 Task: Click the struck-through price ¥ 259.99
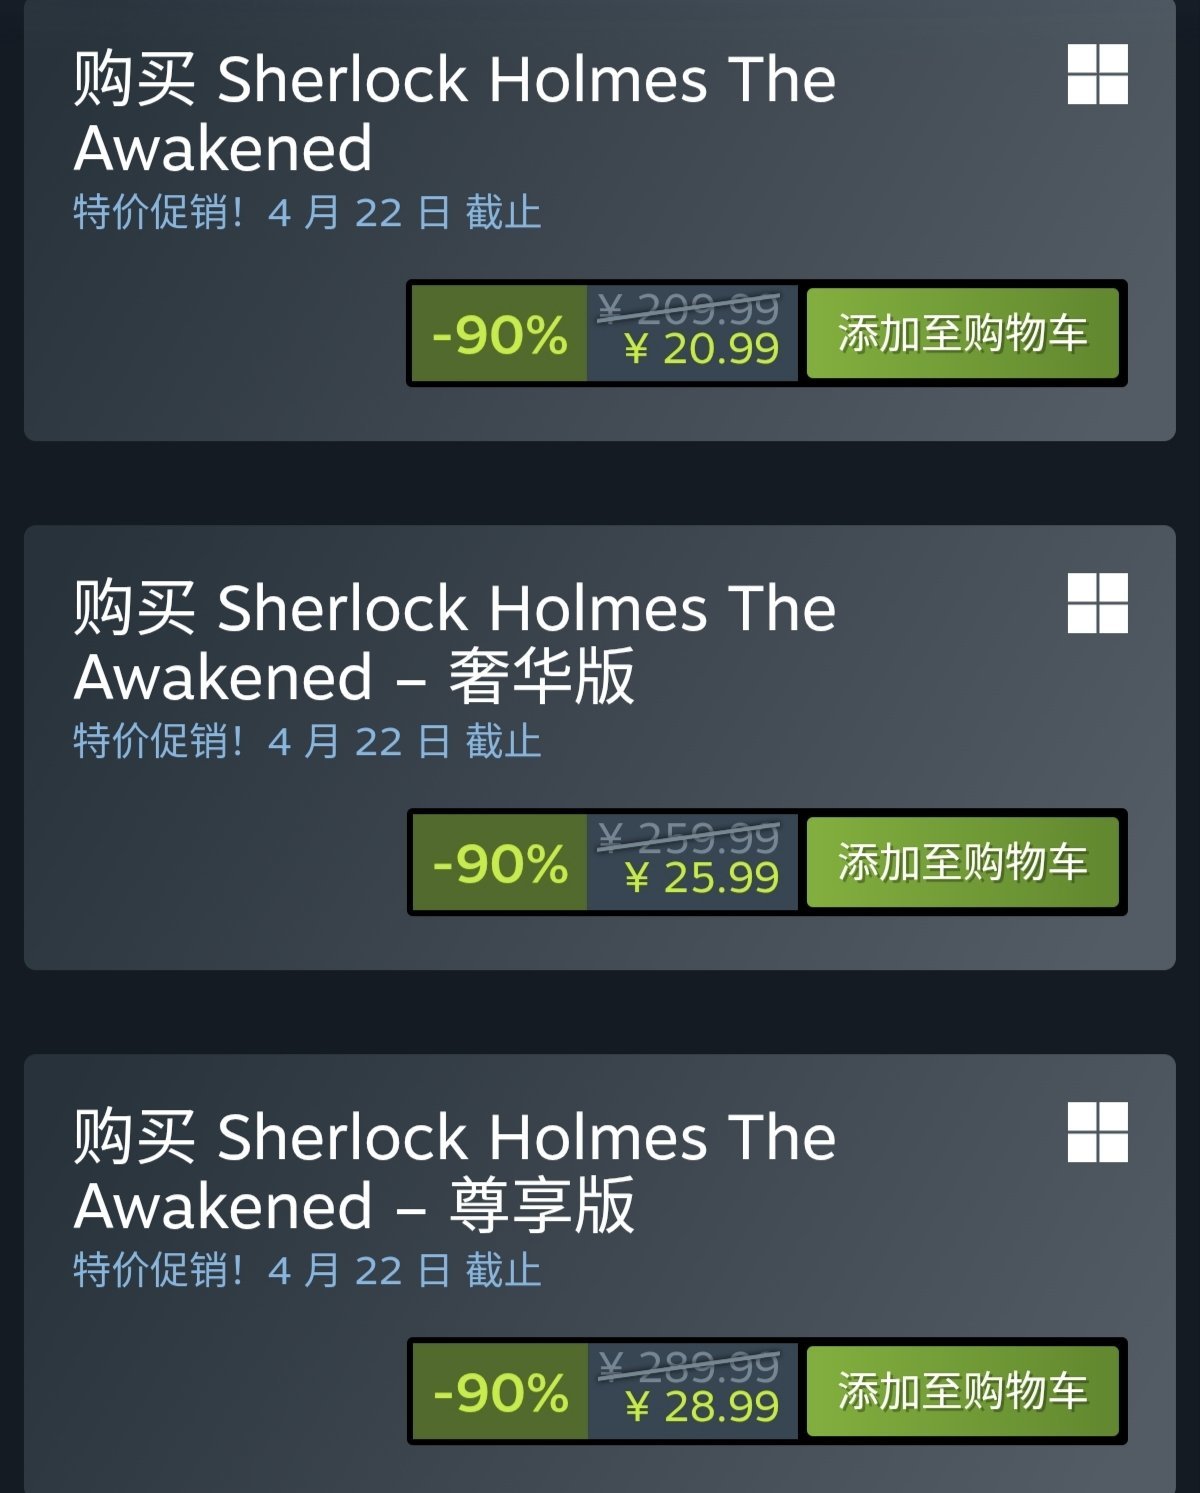(688, 837)
